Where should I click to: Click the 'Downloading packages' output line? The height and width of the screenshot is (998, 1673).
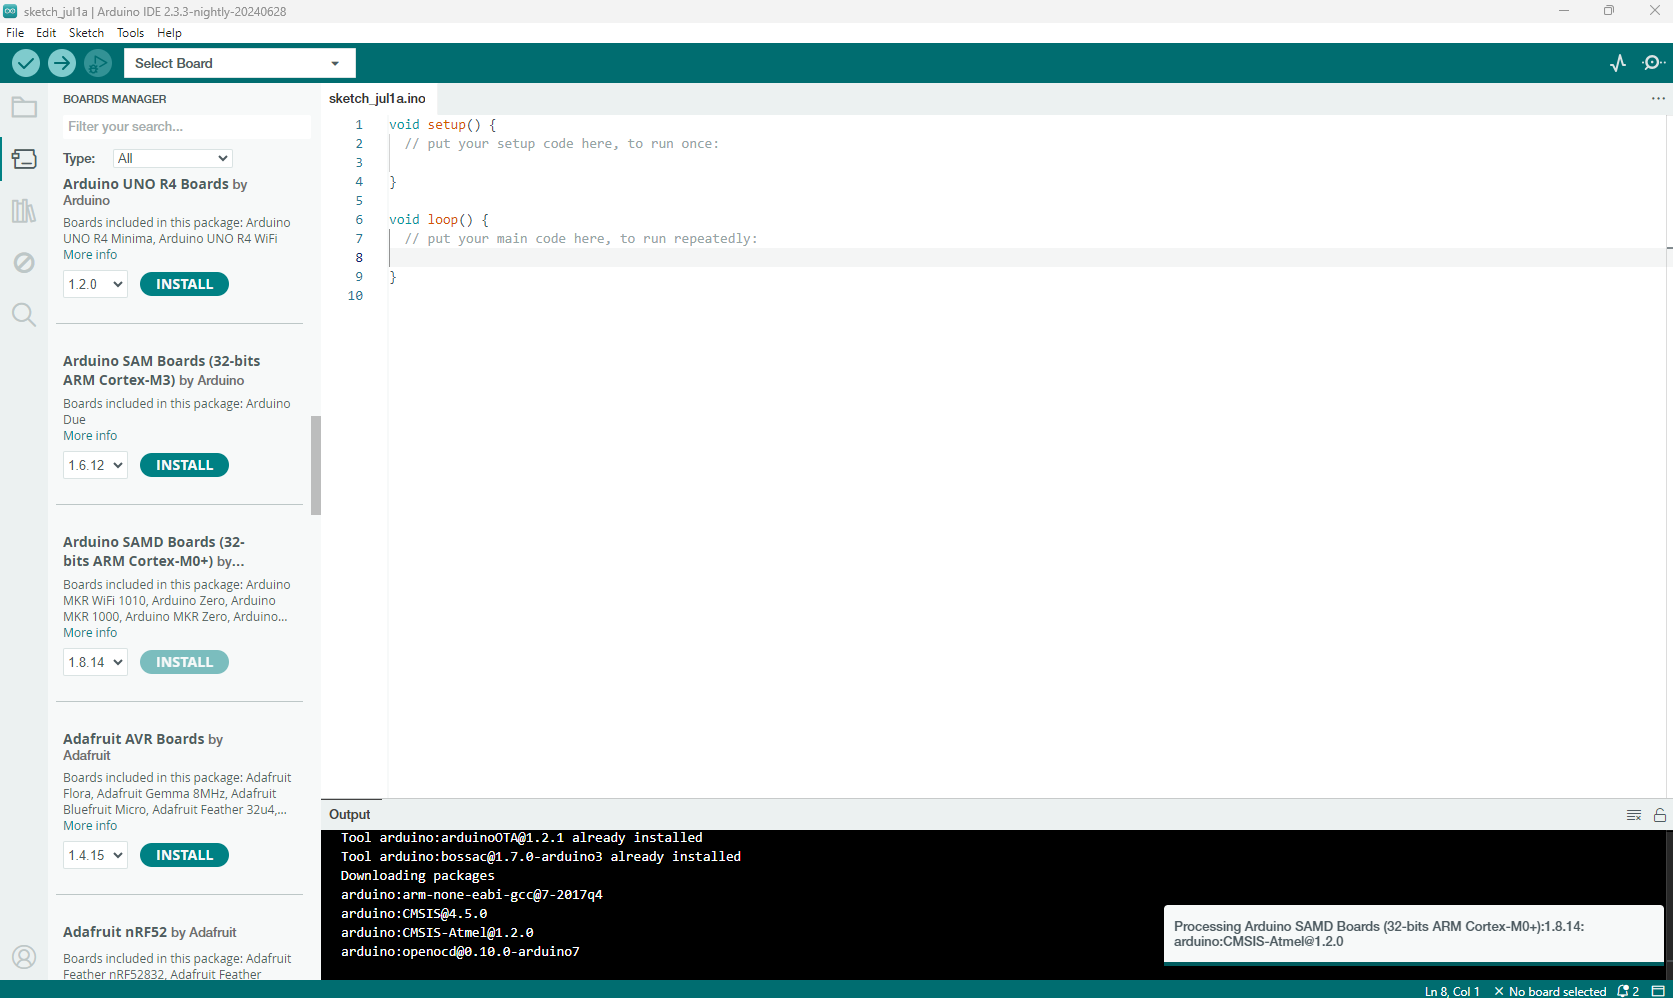point(417,876)
